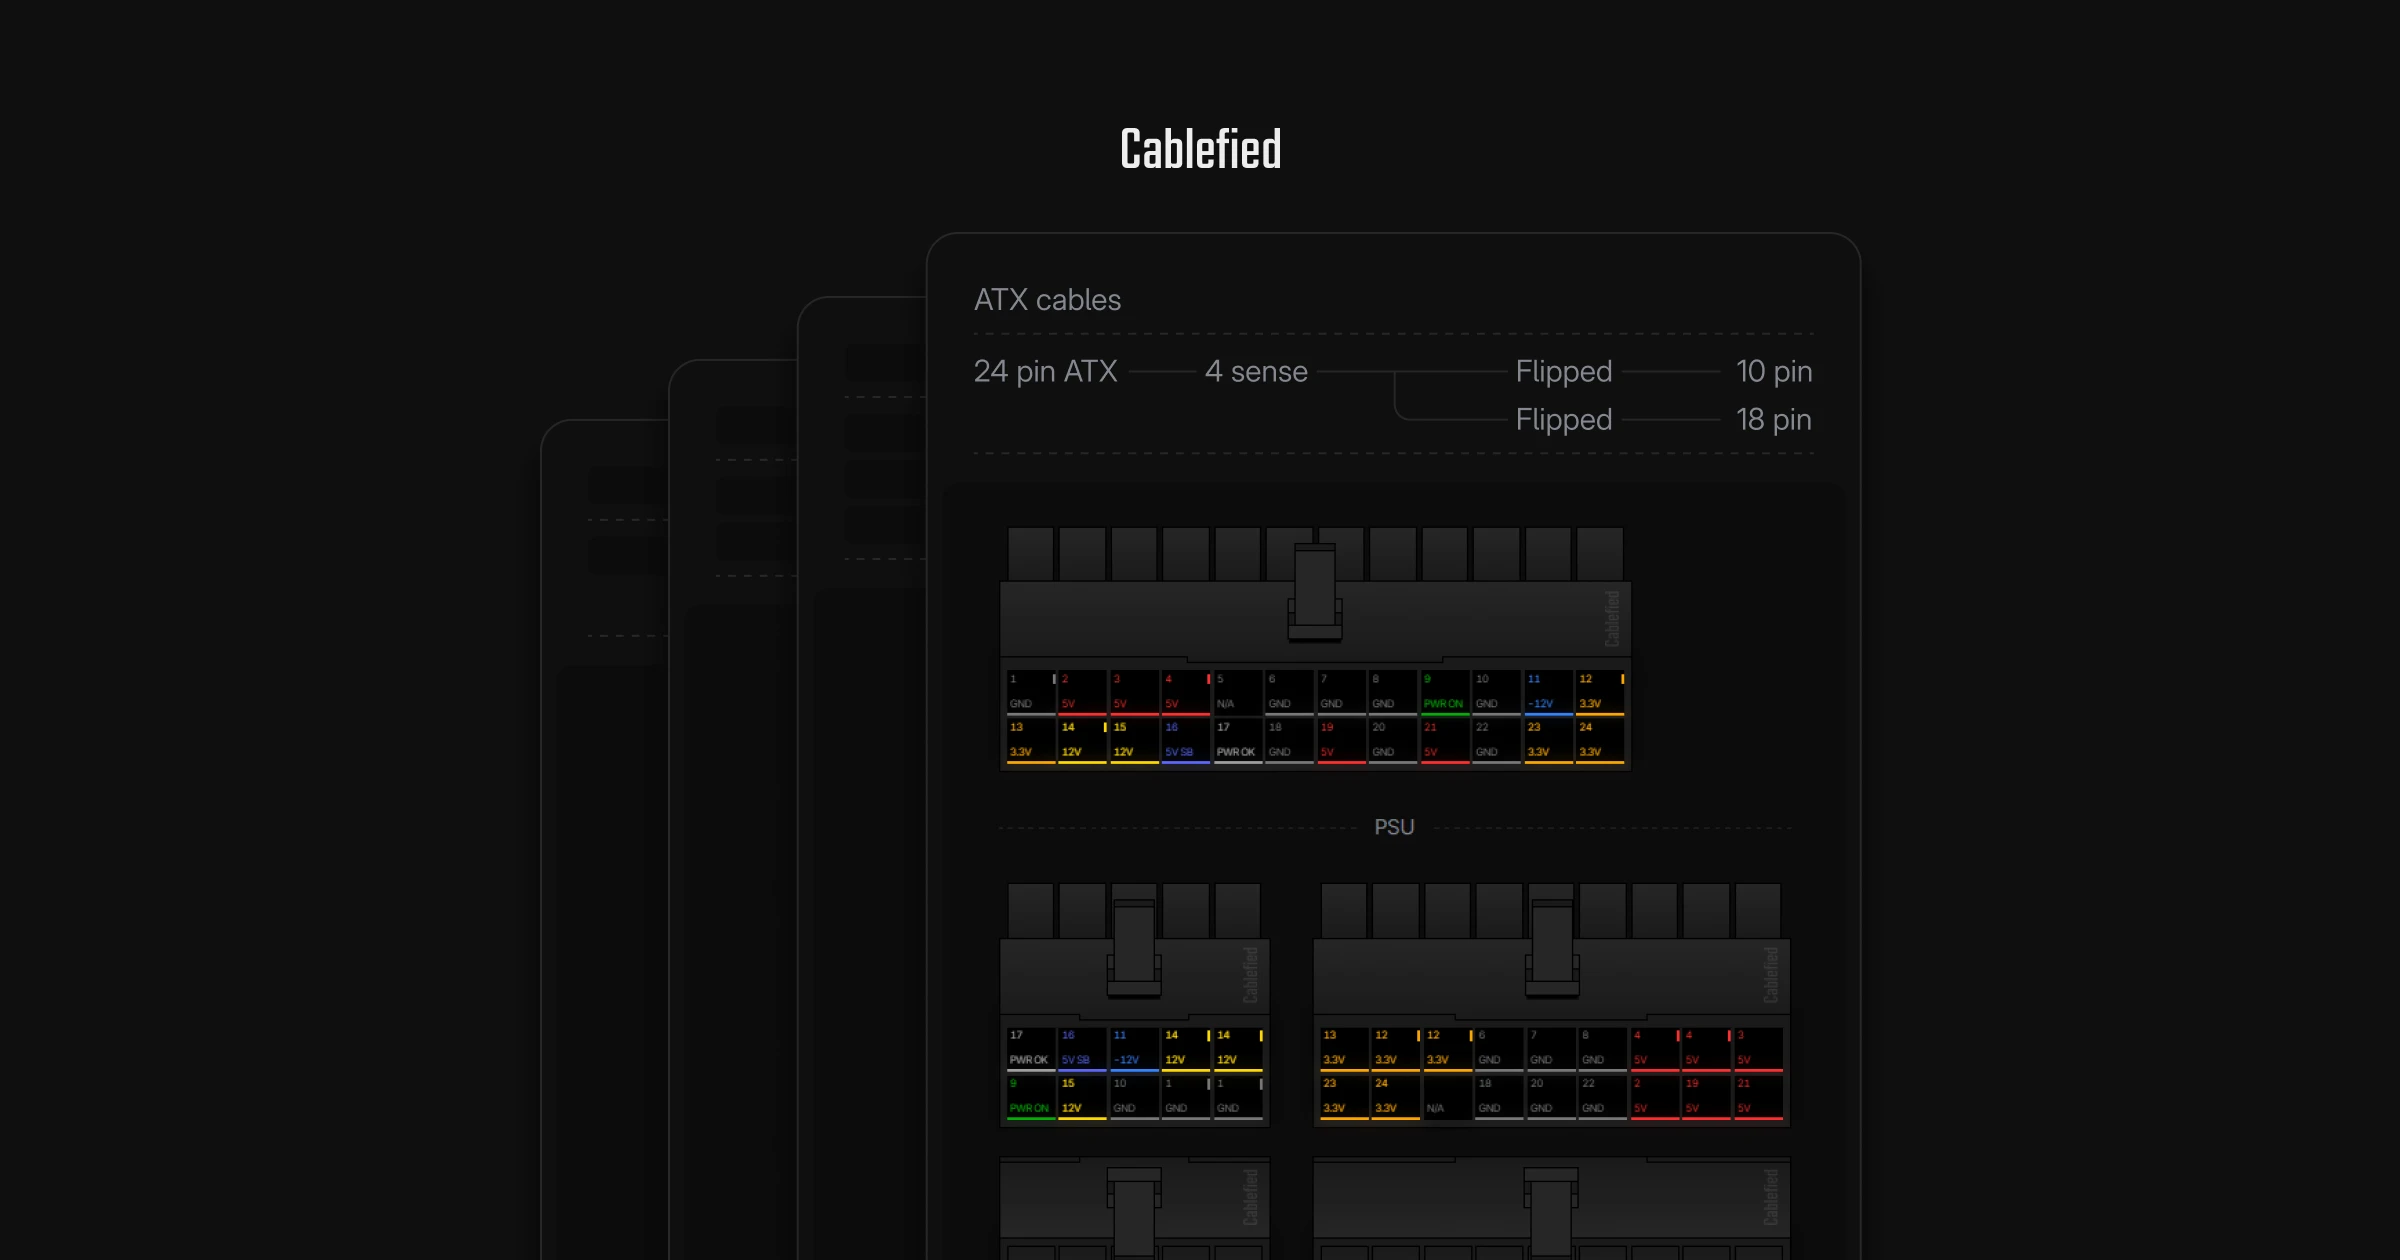The height and width of the screenshot is (1260, 2400).
Task: Select pin 4 5V on 24-pin connector
Action: 1186,692
